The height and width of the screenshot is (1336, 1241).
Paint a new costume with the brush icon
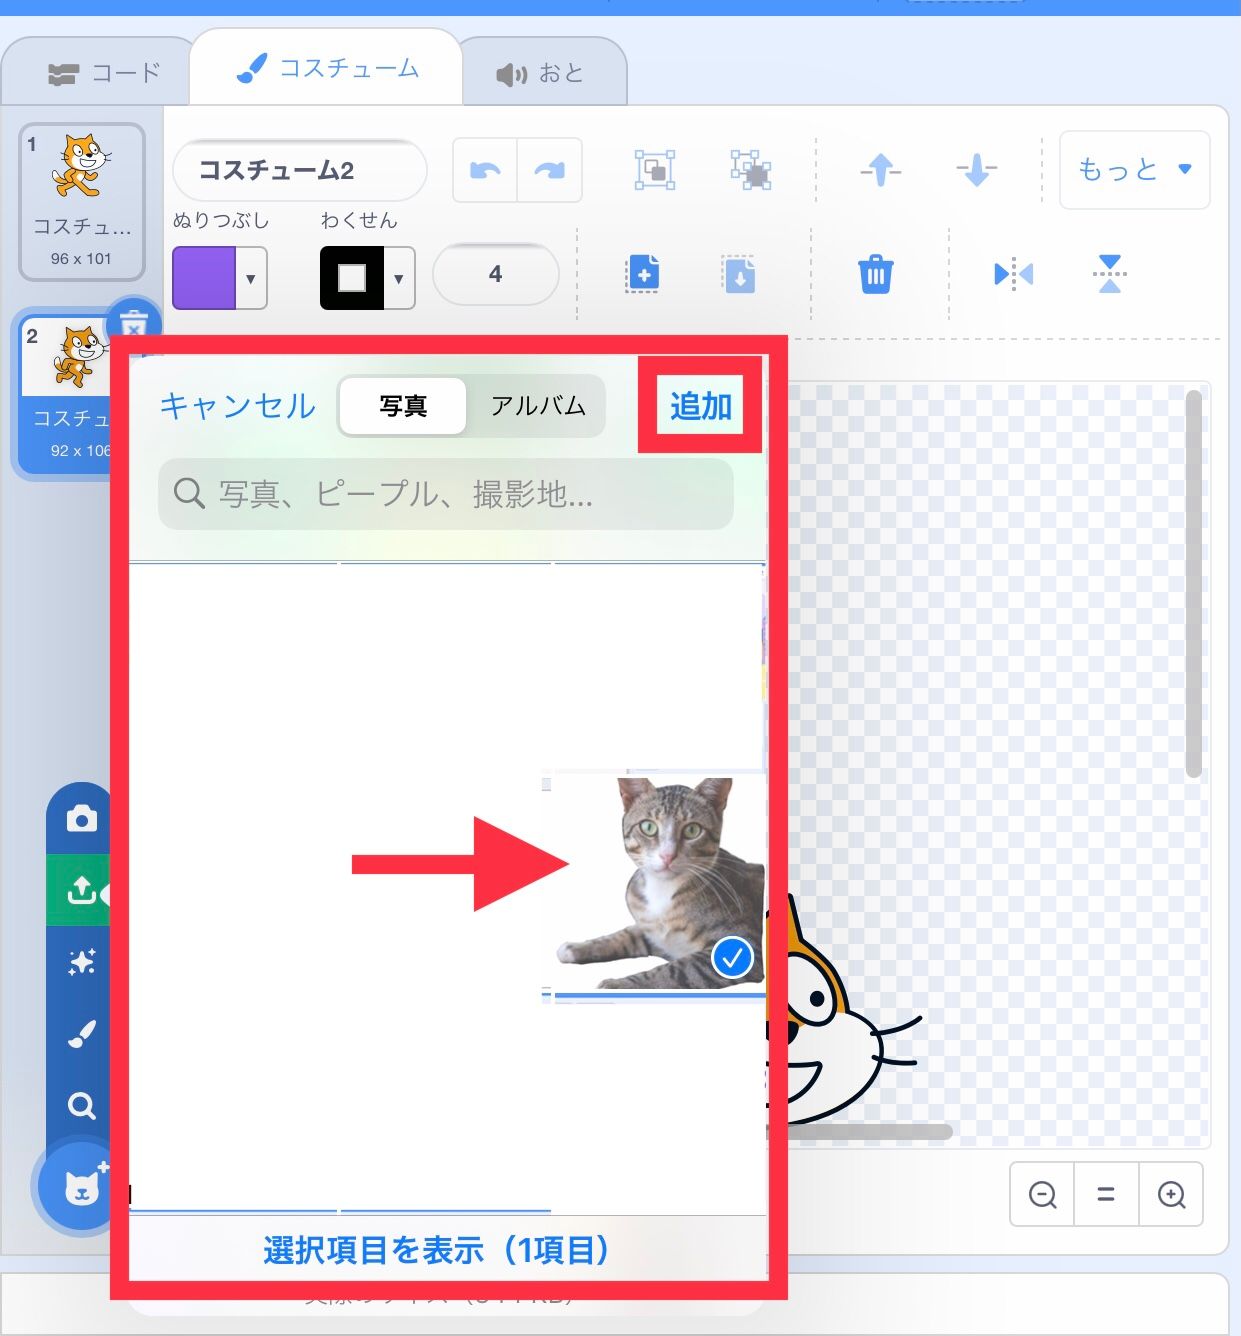point(80,1032)
